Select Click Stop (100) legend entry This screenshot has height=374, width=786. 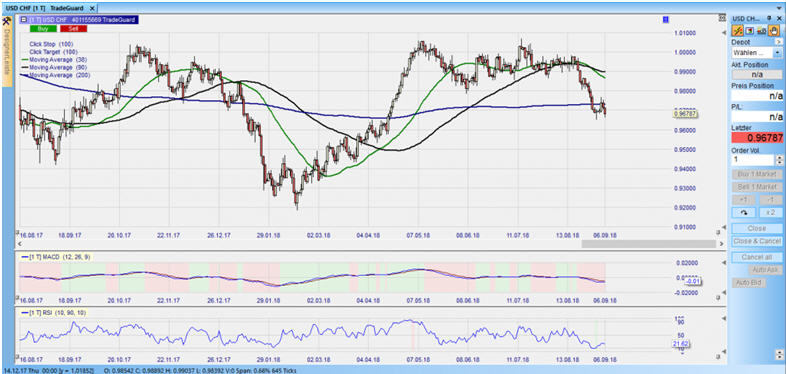pyautogui.click(x=51, y=44)
